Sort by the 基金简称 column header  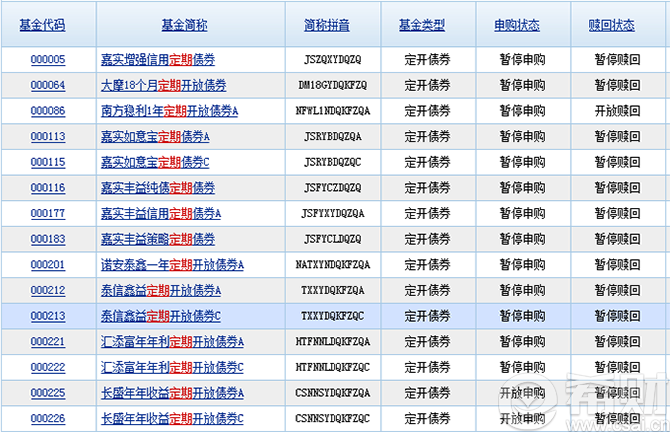(185, 25)
